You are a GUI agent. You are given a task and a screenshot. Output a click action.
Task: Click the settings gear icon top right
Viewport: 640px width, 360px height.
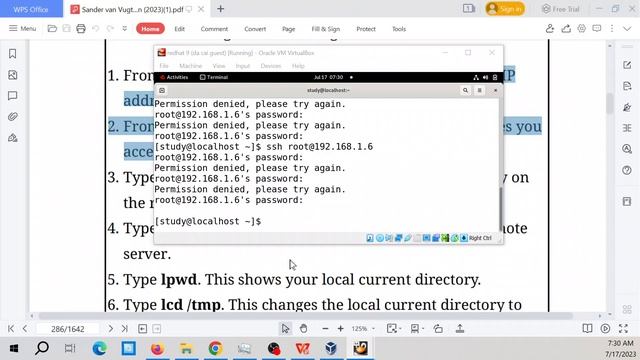[581, 29]
